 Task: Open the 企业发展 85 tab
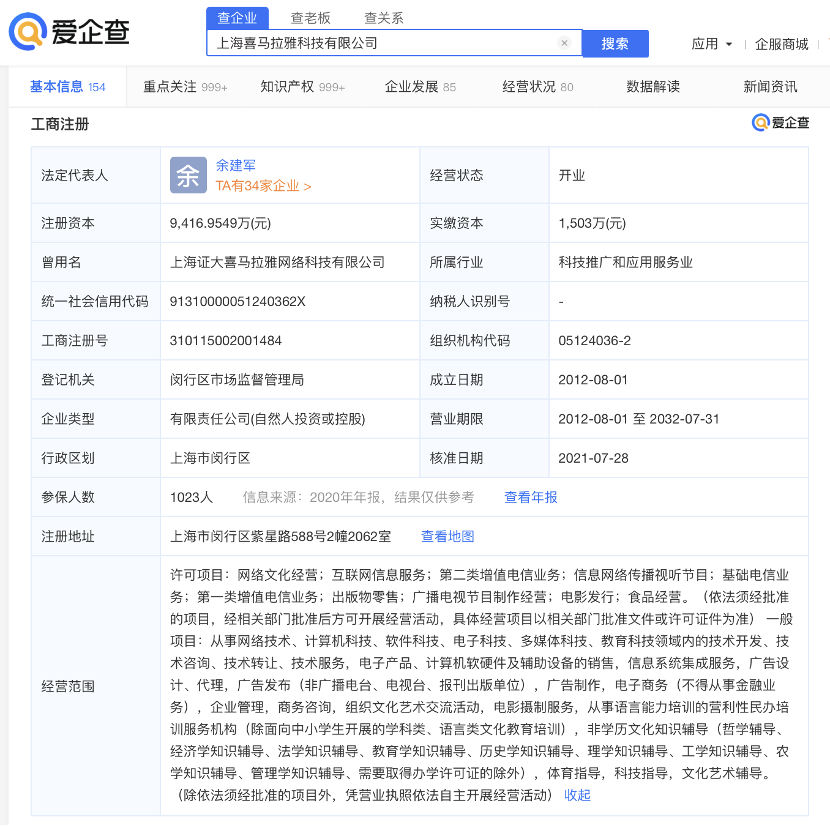point(420,87)
